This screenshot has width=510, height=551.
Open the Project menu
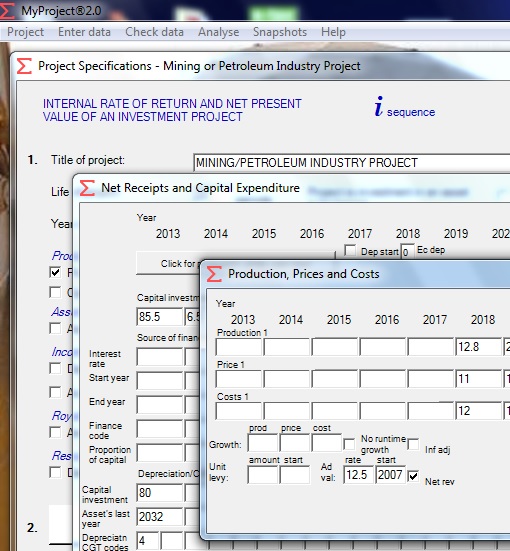[25, 32]
